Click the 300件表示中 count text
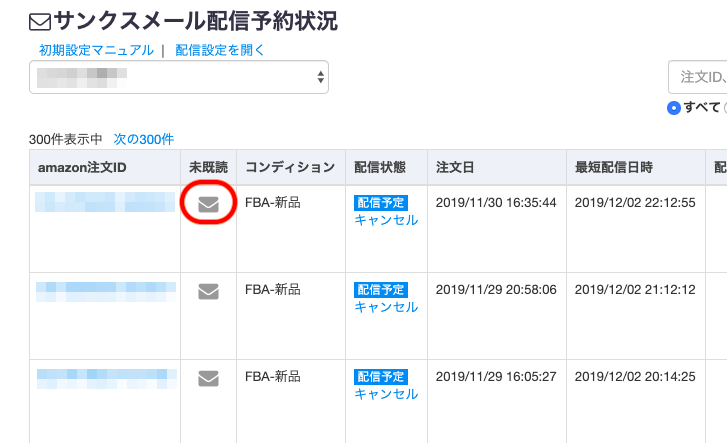Viewport: 727px width, 443px height. 65,139
